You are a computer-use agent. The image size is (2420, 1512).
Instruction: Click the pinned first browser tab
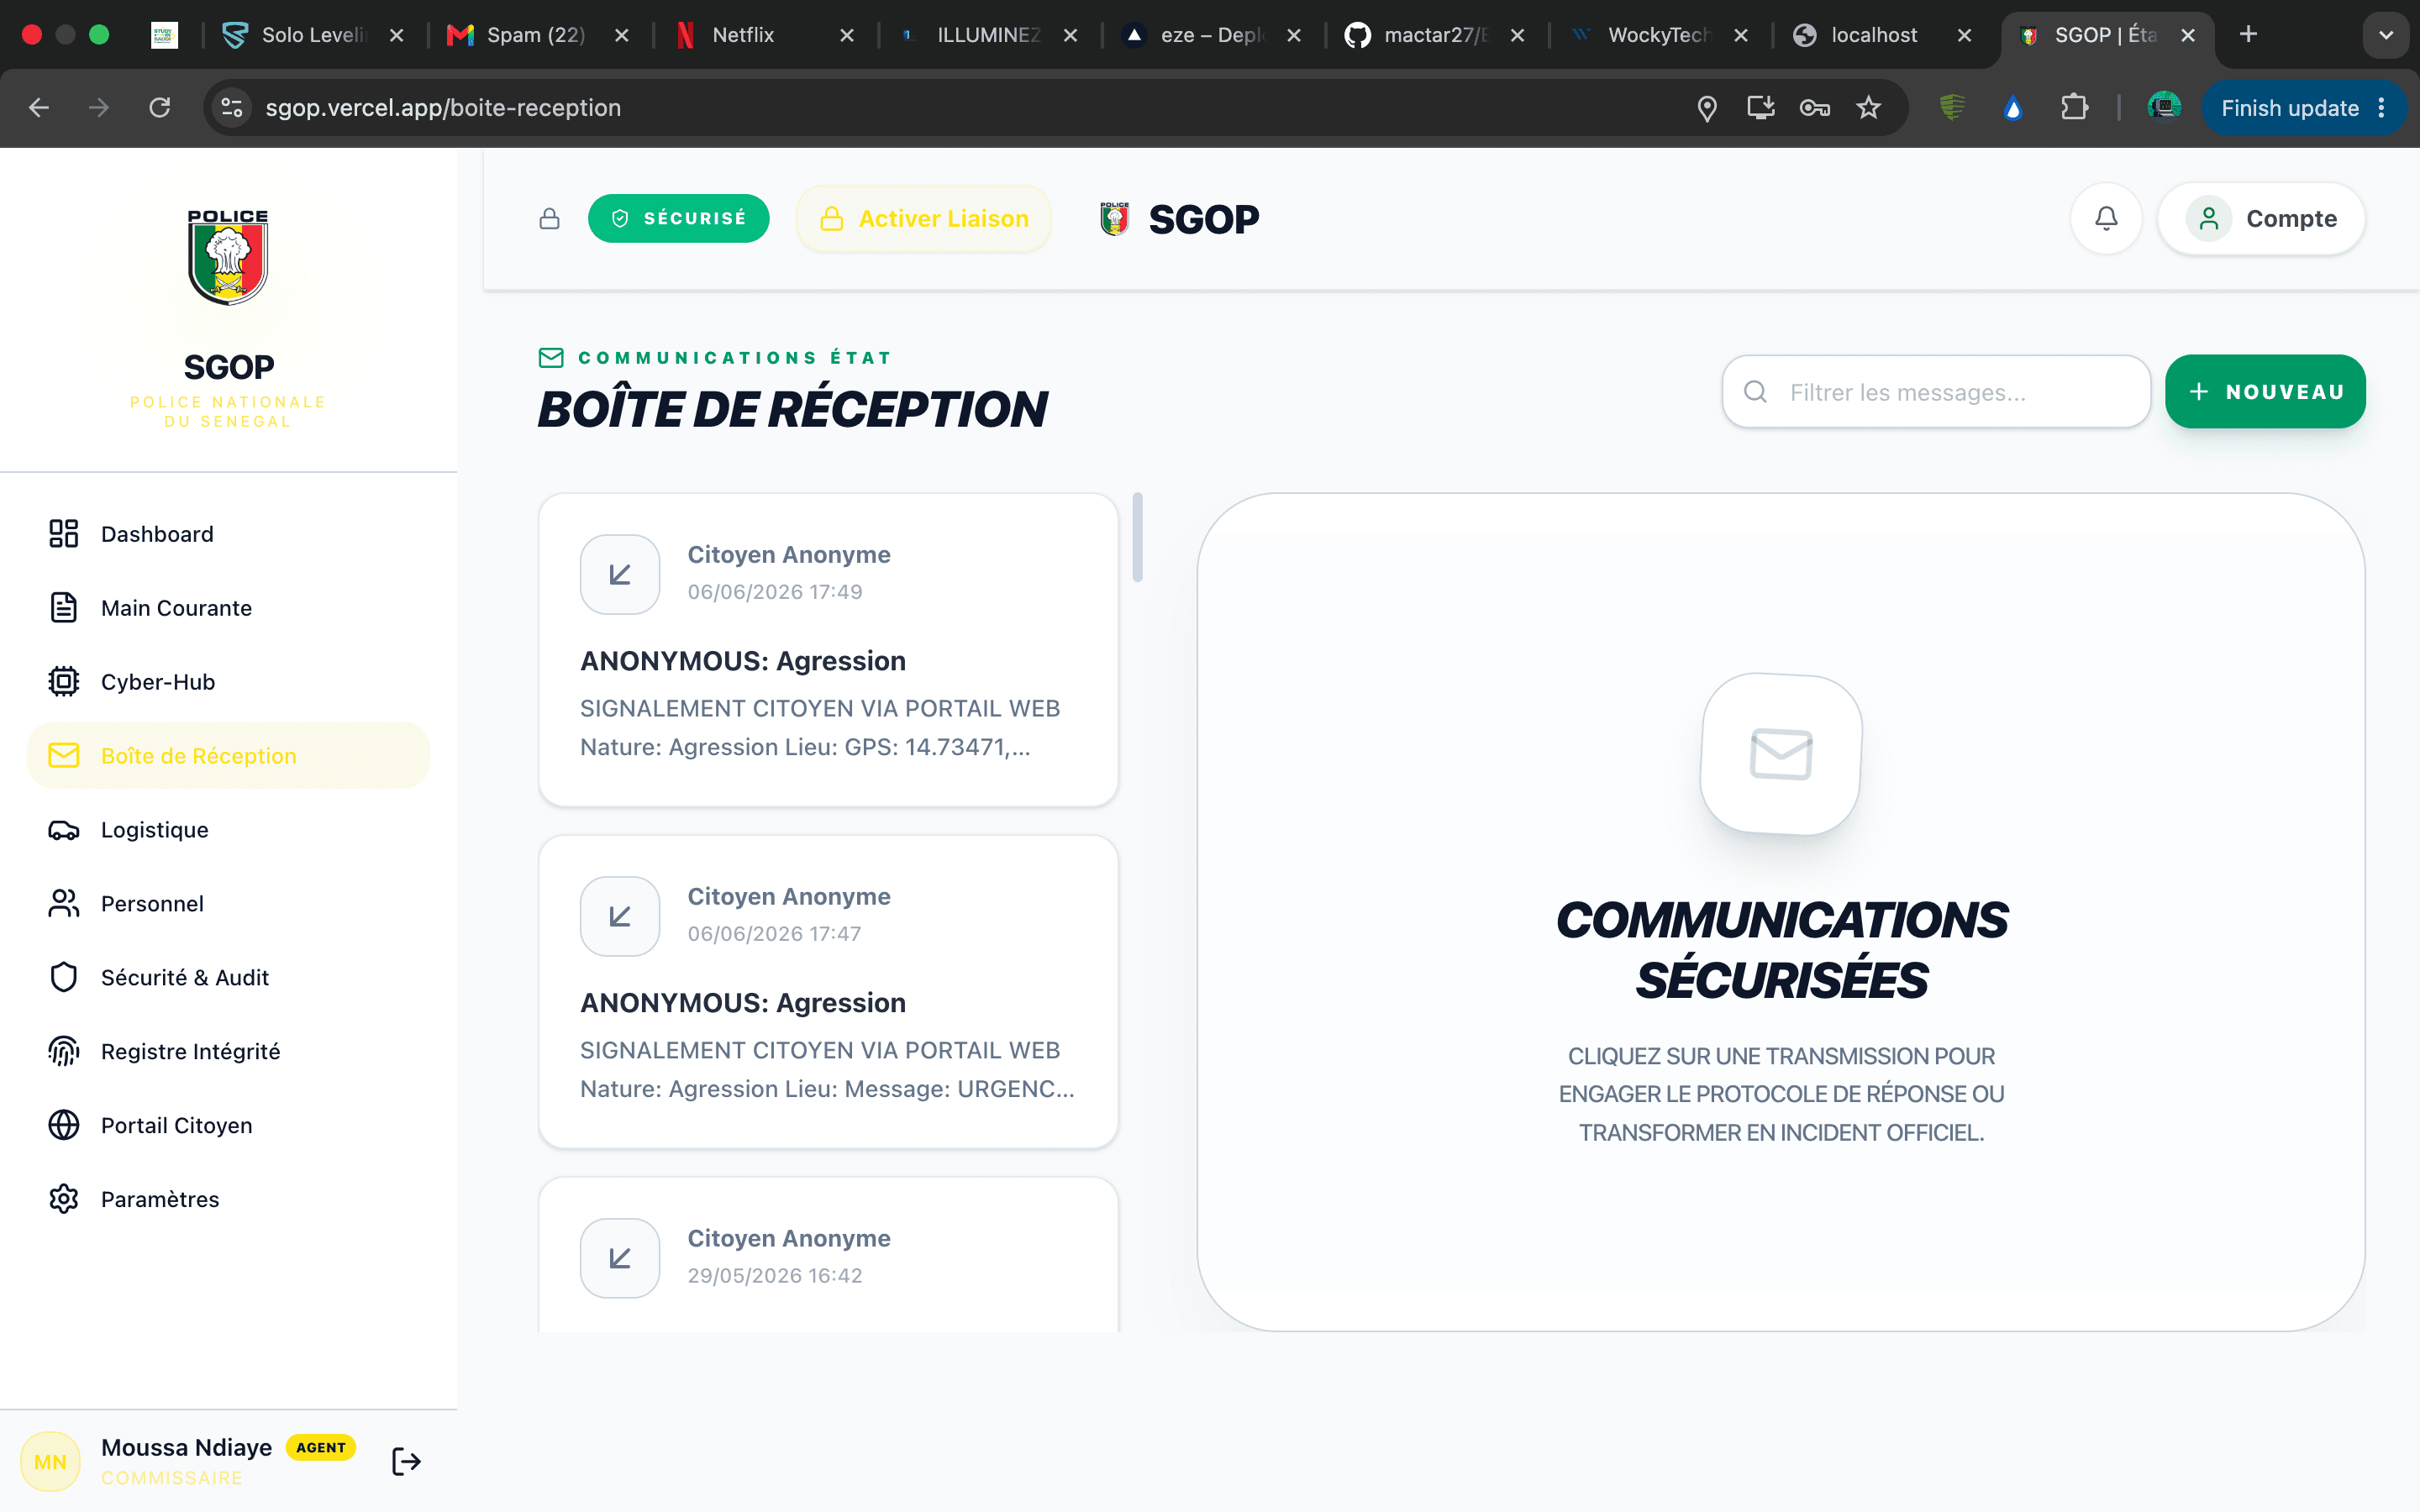pos(164,35)
